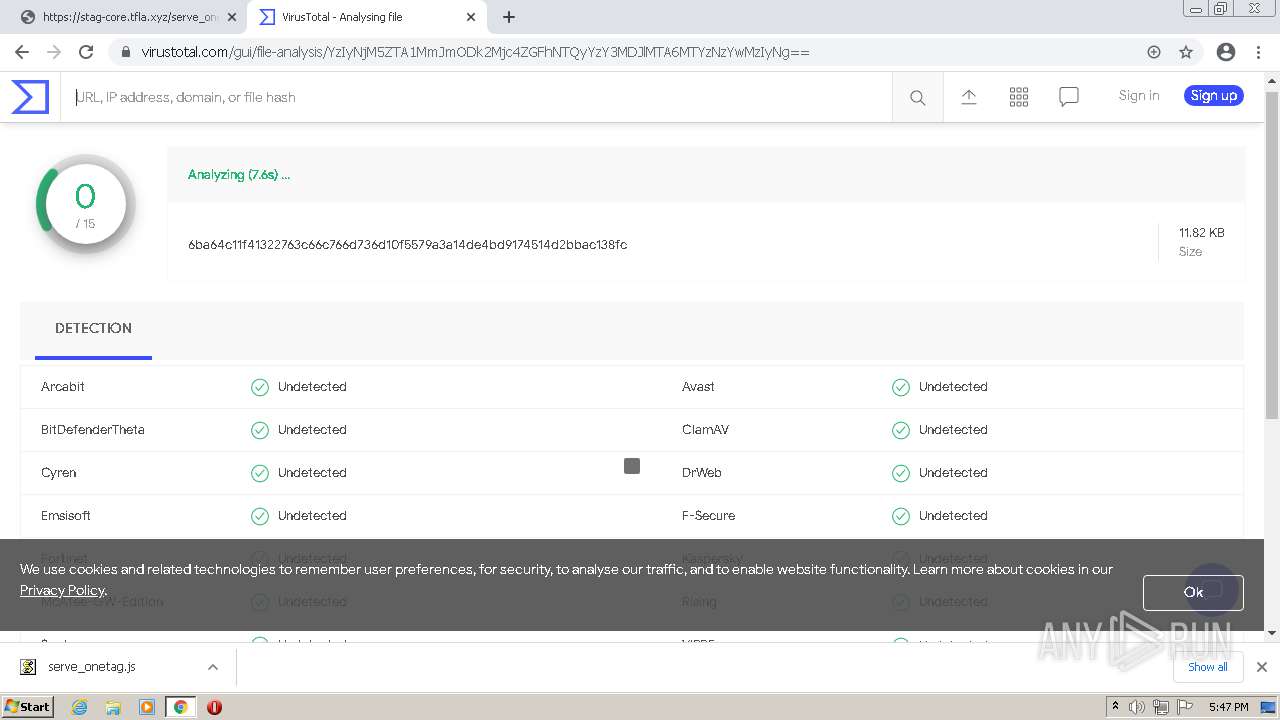
Task: Click the volume speaker tray icon
Action: (x=1137, y=707)
